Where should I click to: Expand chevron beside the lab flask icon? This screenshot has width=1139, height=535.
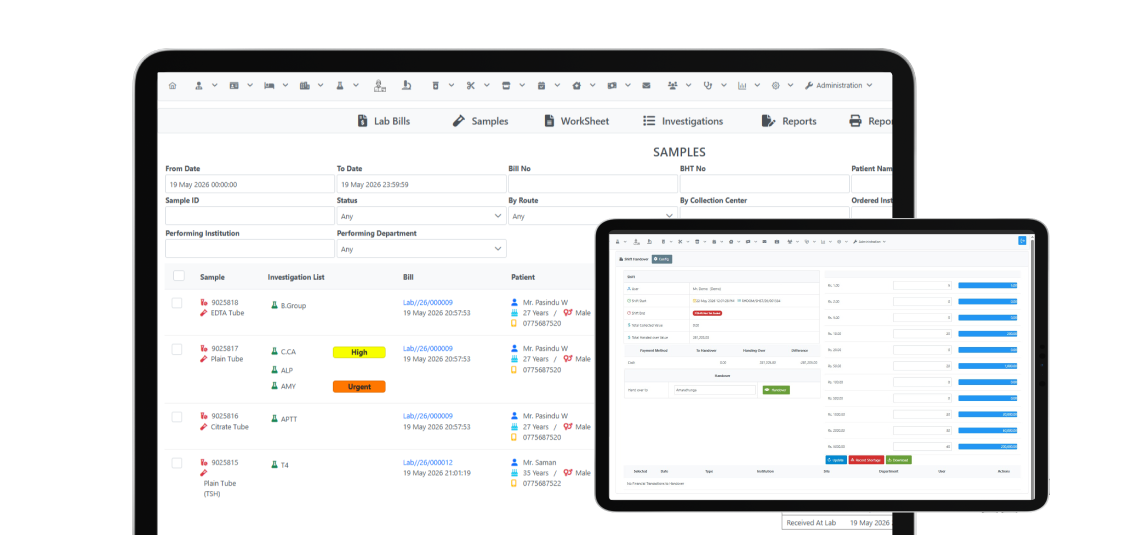click(356, 86)
